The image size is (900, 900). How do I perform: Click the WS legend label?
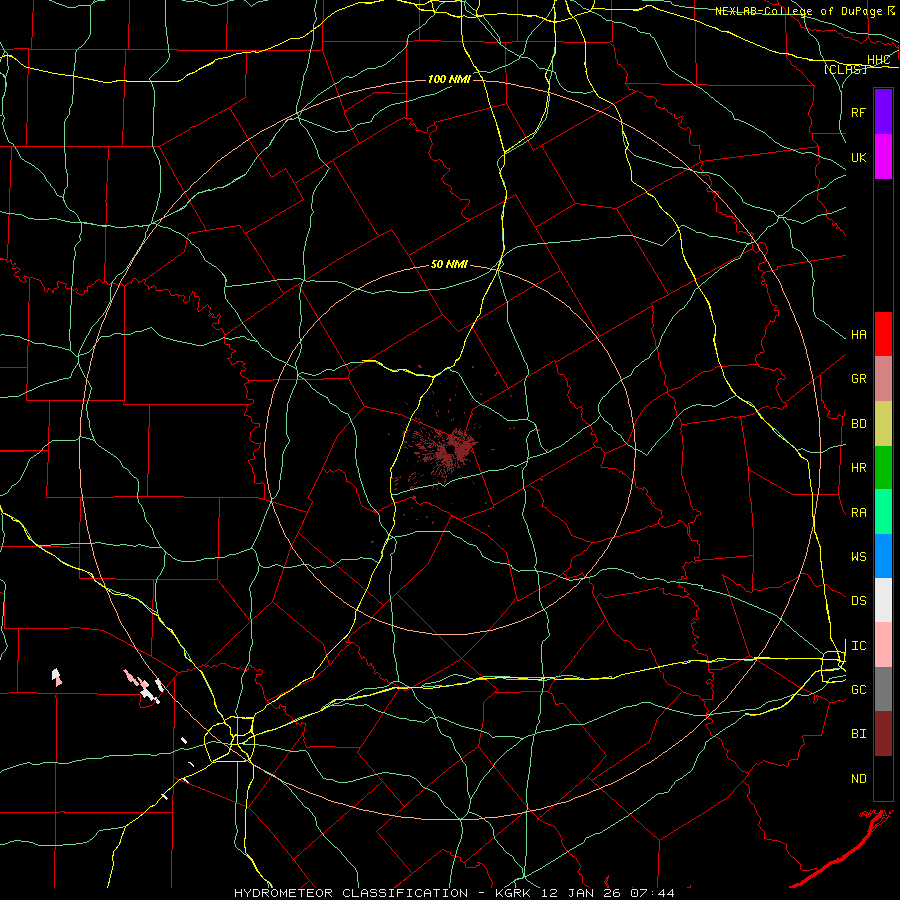pyautogui.click(x=858, y=557)
